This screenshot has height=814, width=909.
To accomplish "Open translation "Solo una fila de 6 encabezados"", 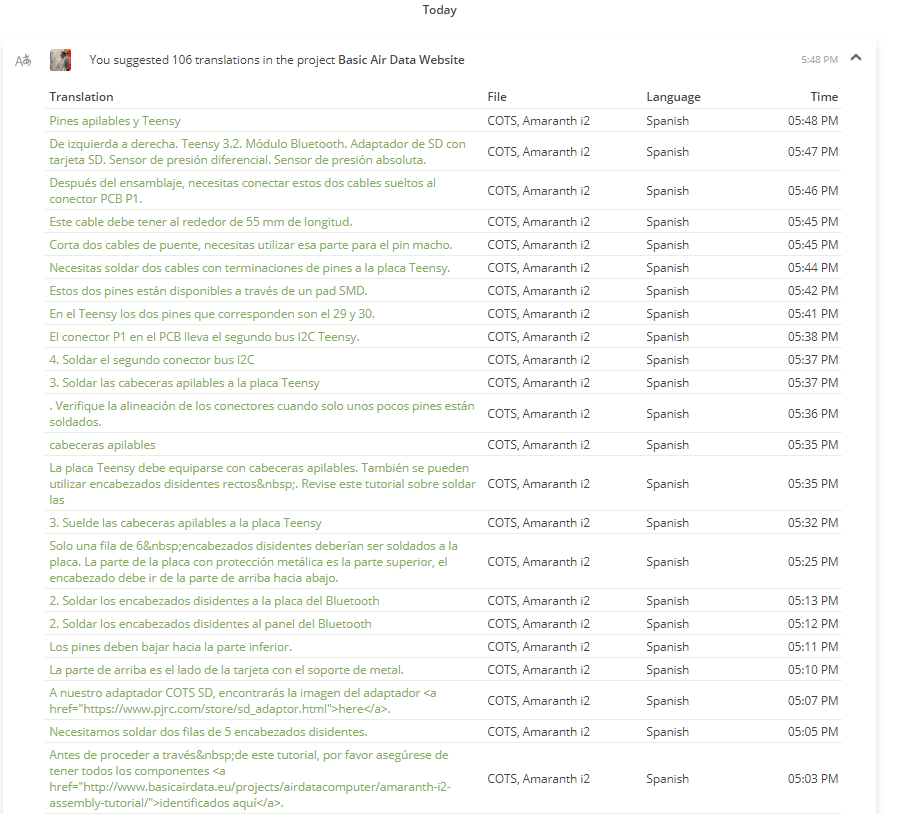I will click(253, 561).
